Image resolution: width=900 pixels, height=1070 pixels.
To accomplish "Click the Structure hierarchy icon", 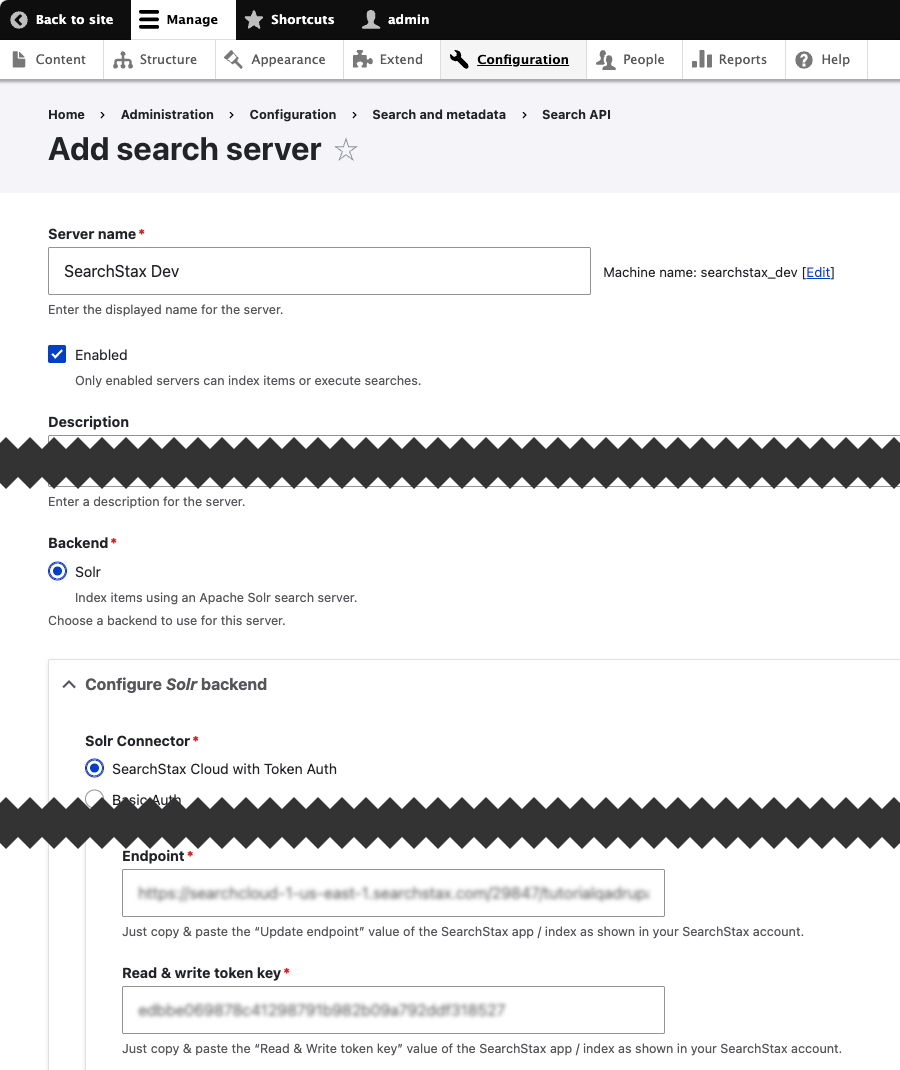I will pyautogui.click(x=123, y=60).
